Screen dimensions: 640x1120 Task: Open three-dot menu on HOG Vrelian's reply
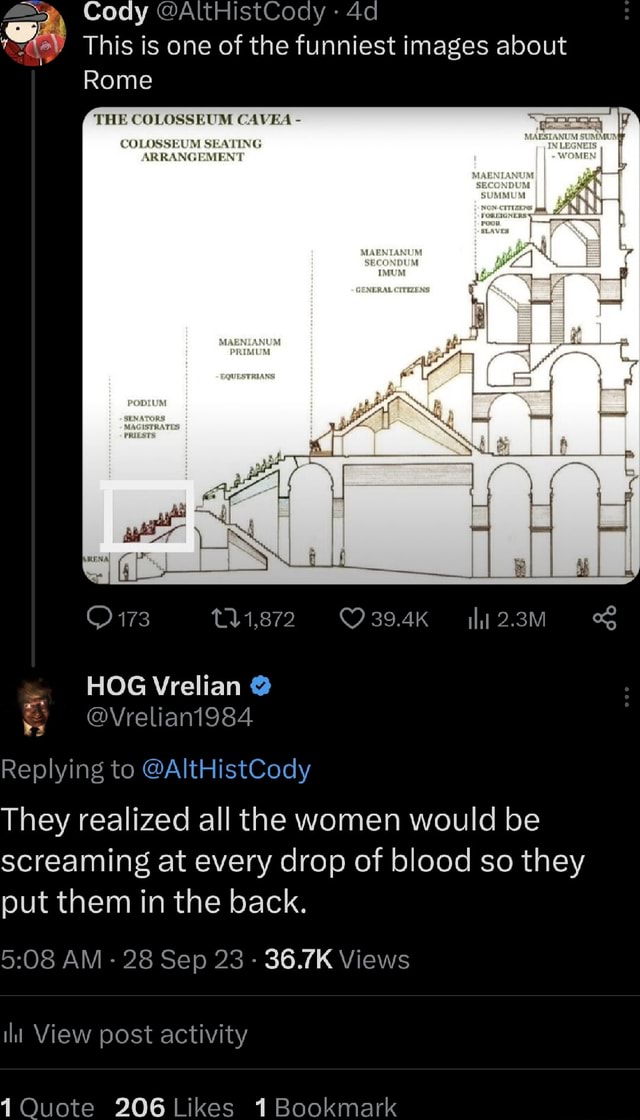[x=627, y=697]
